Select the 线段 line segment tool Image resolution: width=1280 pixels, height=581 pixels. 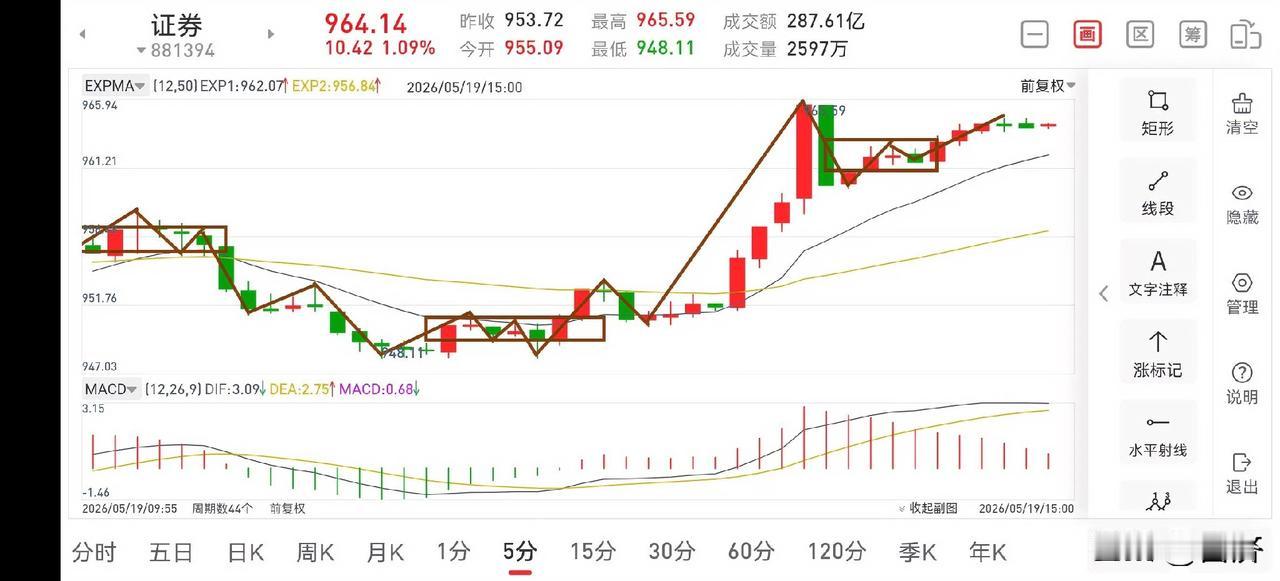pyautogui.click(x=1158, y=192)
